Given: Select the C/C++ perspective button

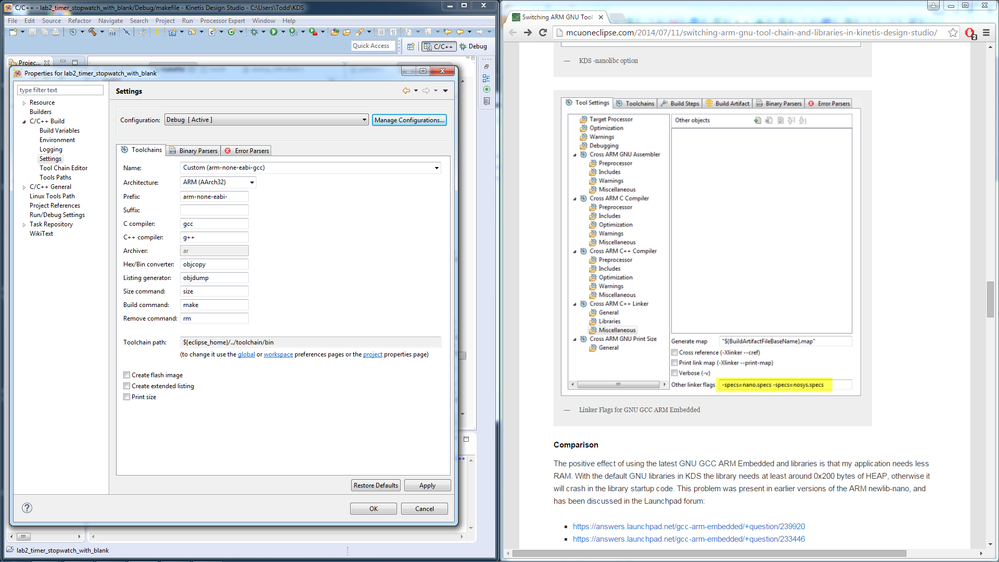Looking at the screenshot, I should (439, 46).
